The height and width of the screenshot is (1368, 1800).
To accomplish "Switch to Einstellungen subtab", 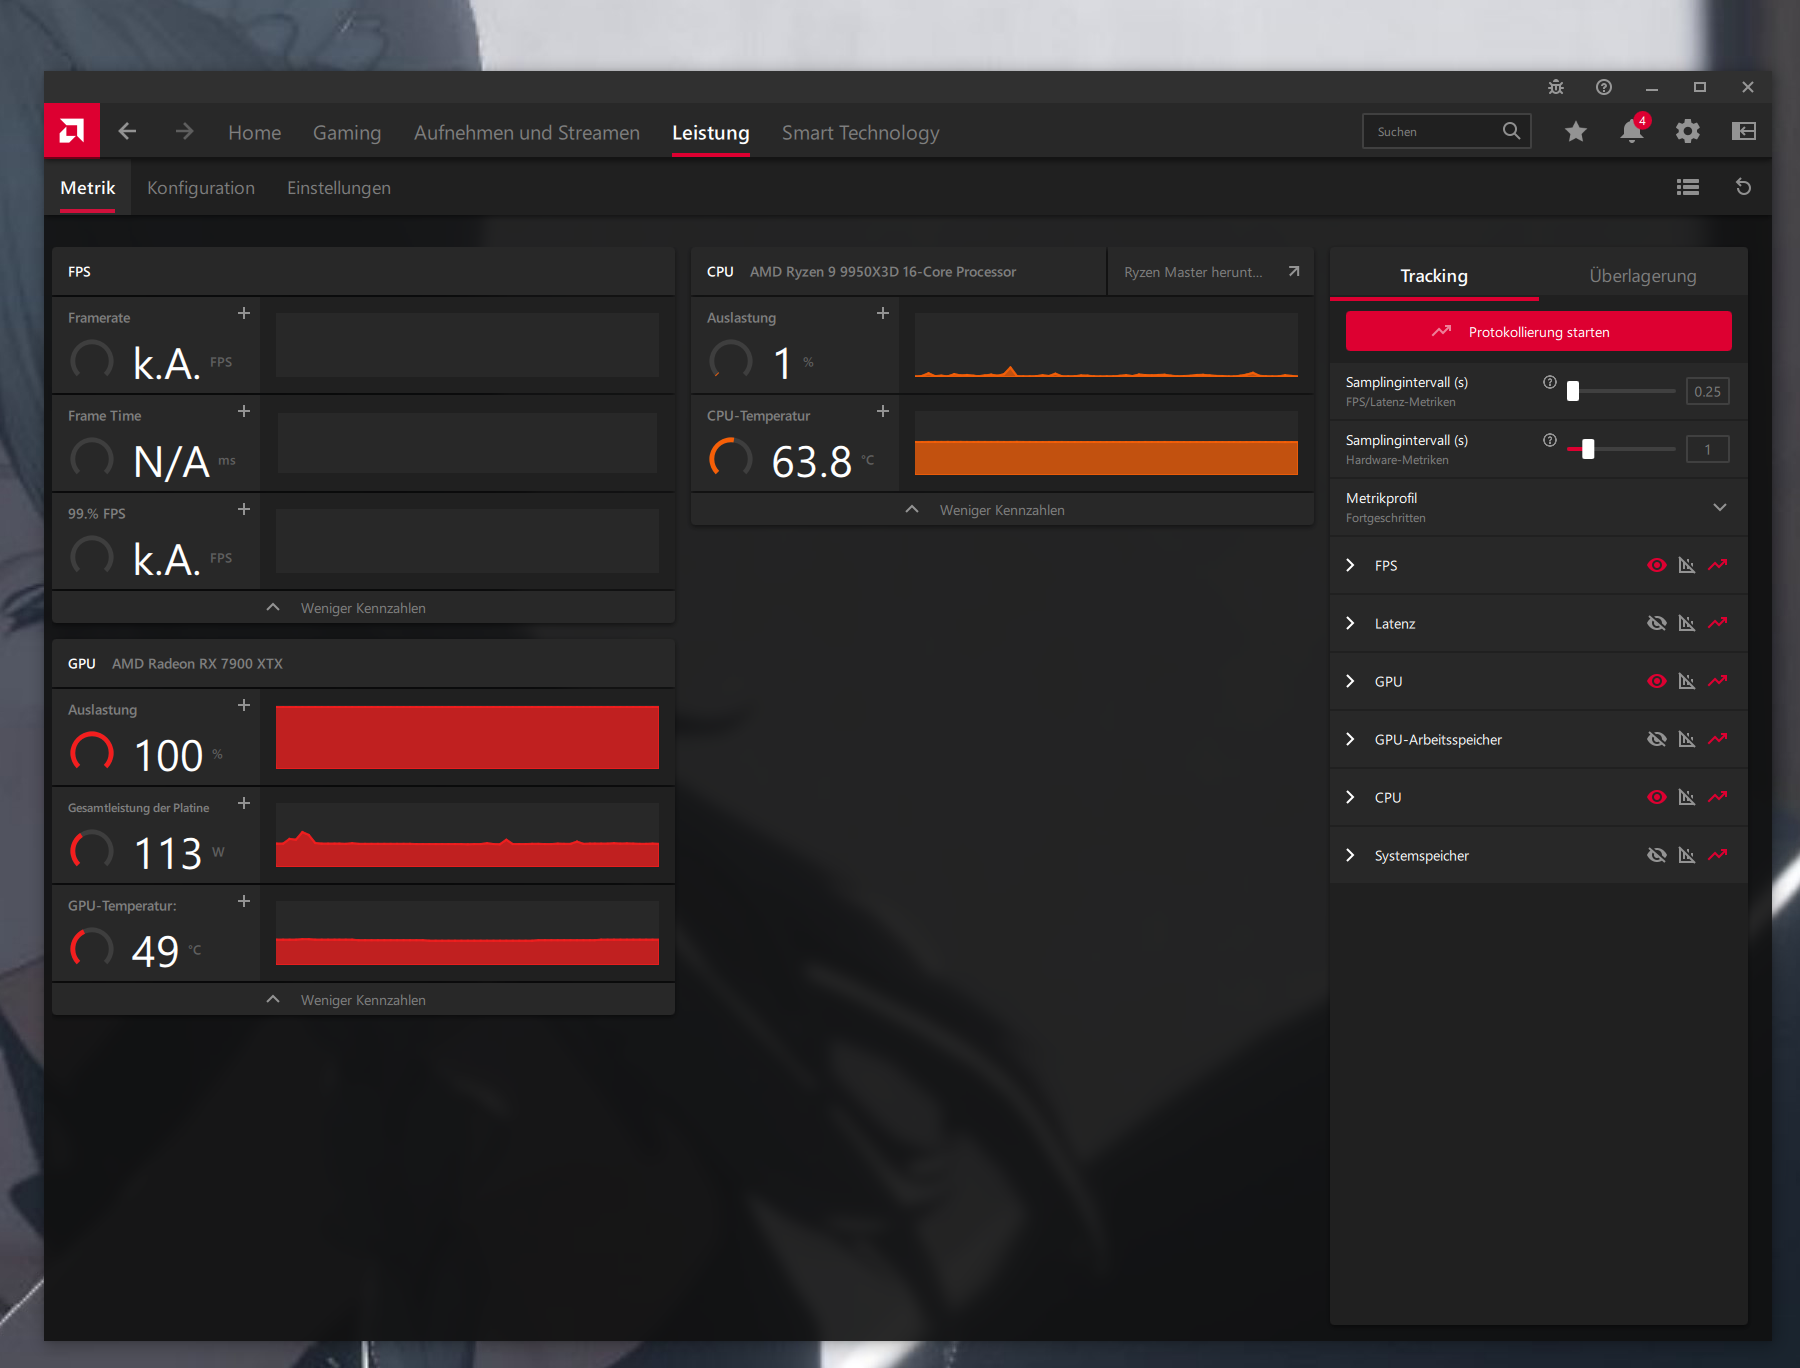I will coord(339,188).
